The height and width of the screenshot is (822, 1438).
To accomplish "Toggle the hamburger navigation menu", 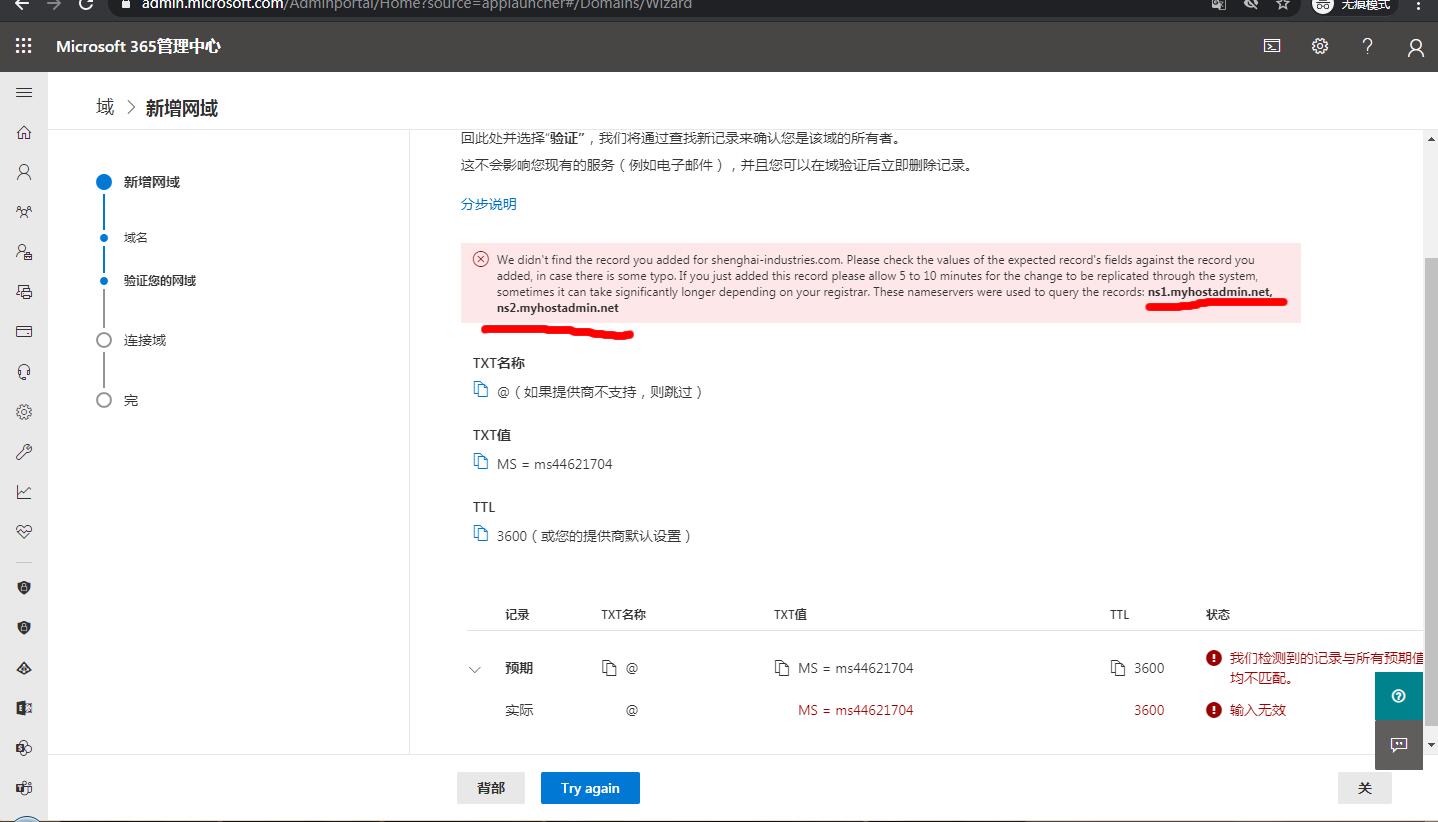I will (x=24, y=92).
